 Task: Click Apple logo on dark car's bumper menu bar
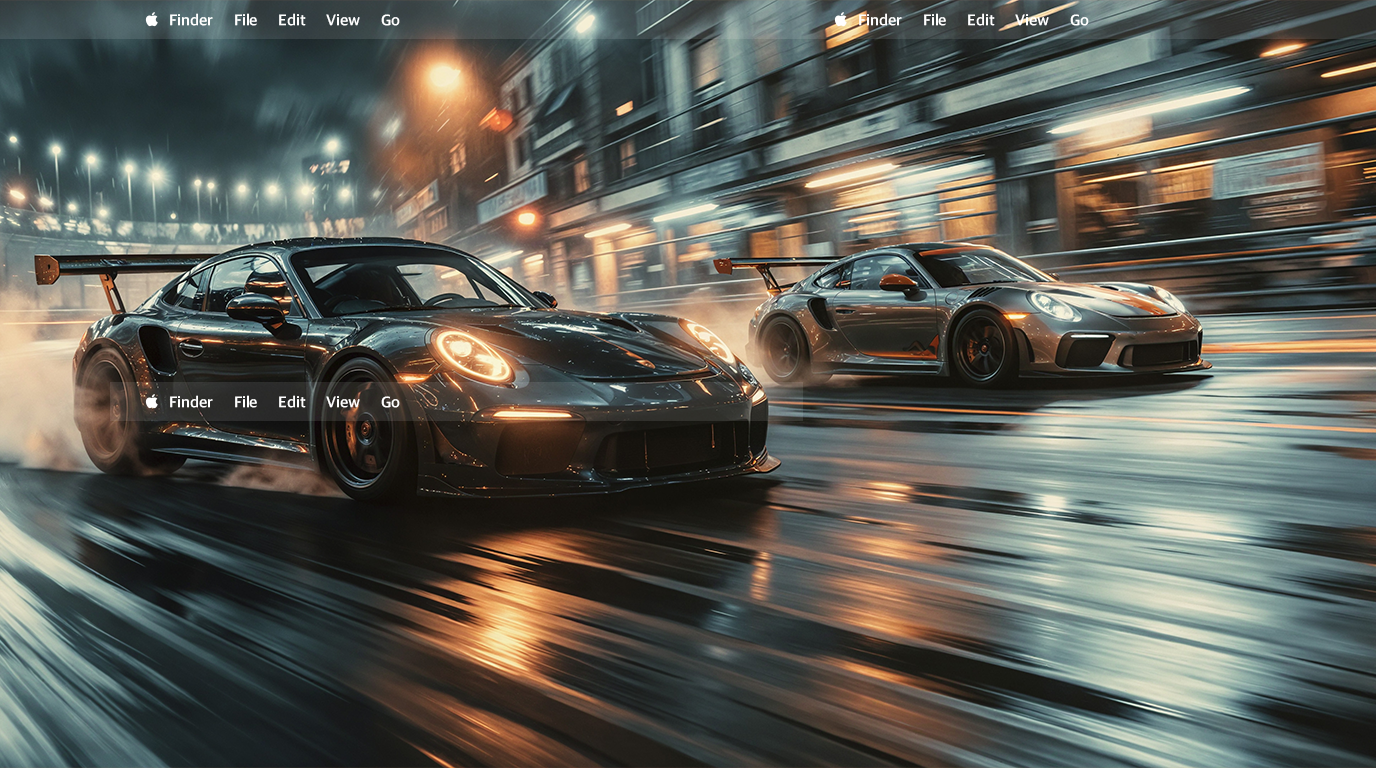[152, 402]
